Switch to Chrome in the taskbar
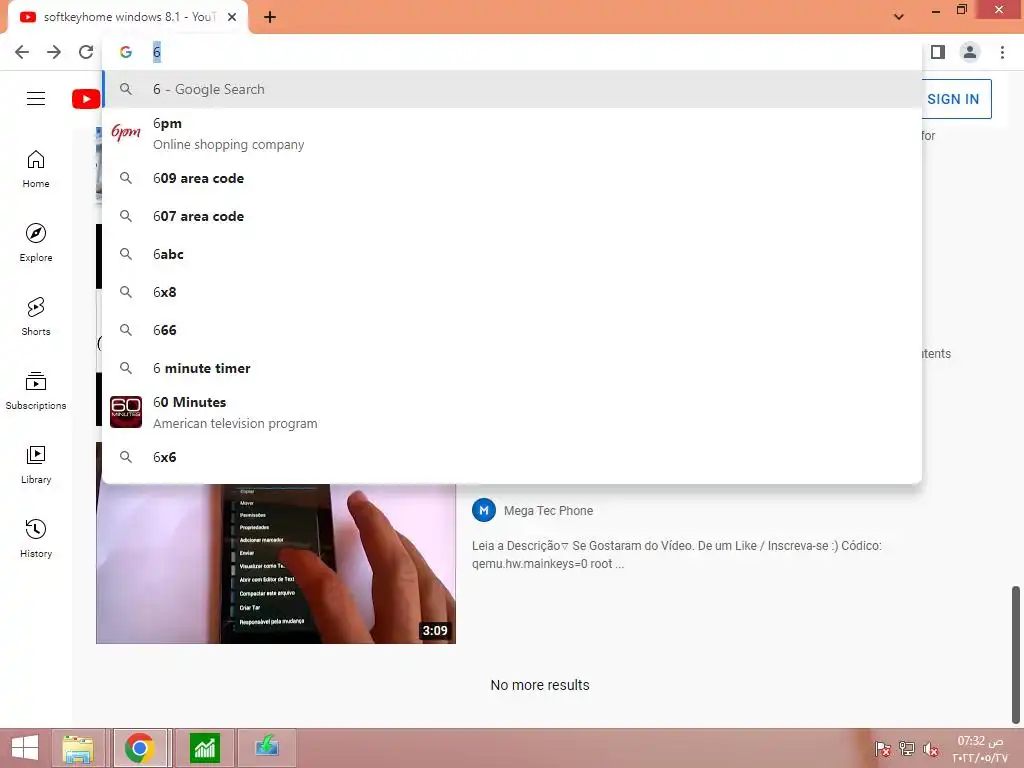 140,748
